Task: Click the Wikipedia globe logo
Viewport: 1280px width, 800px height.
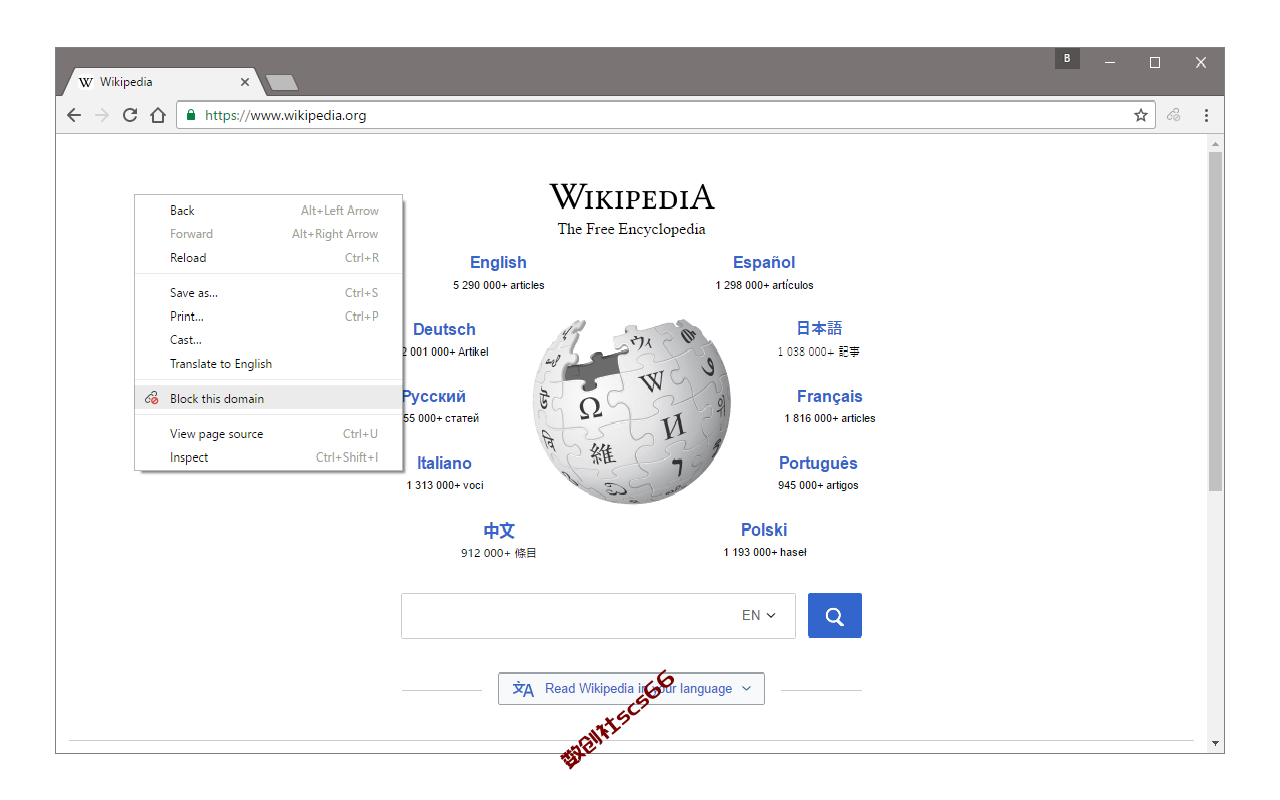Action: 631,411
